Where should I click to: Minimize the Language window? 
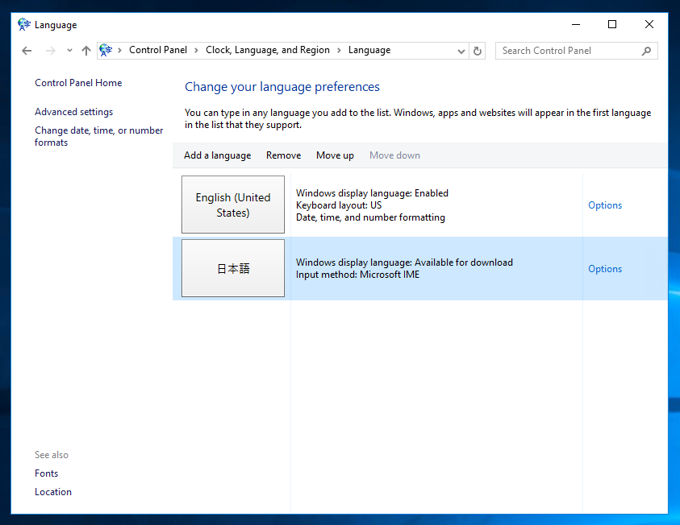[576, 25]
